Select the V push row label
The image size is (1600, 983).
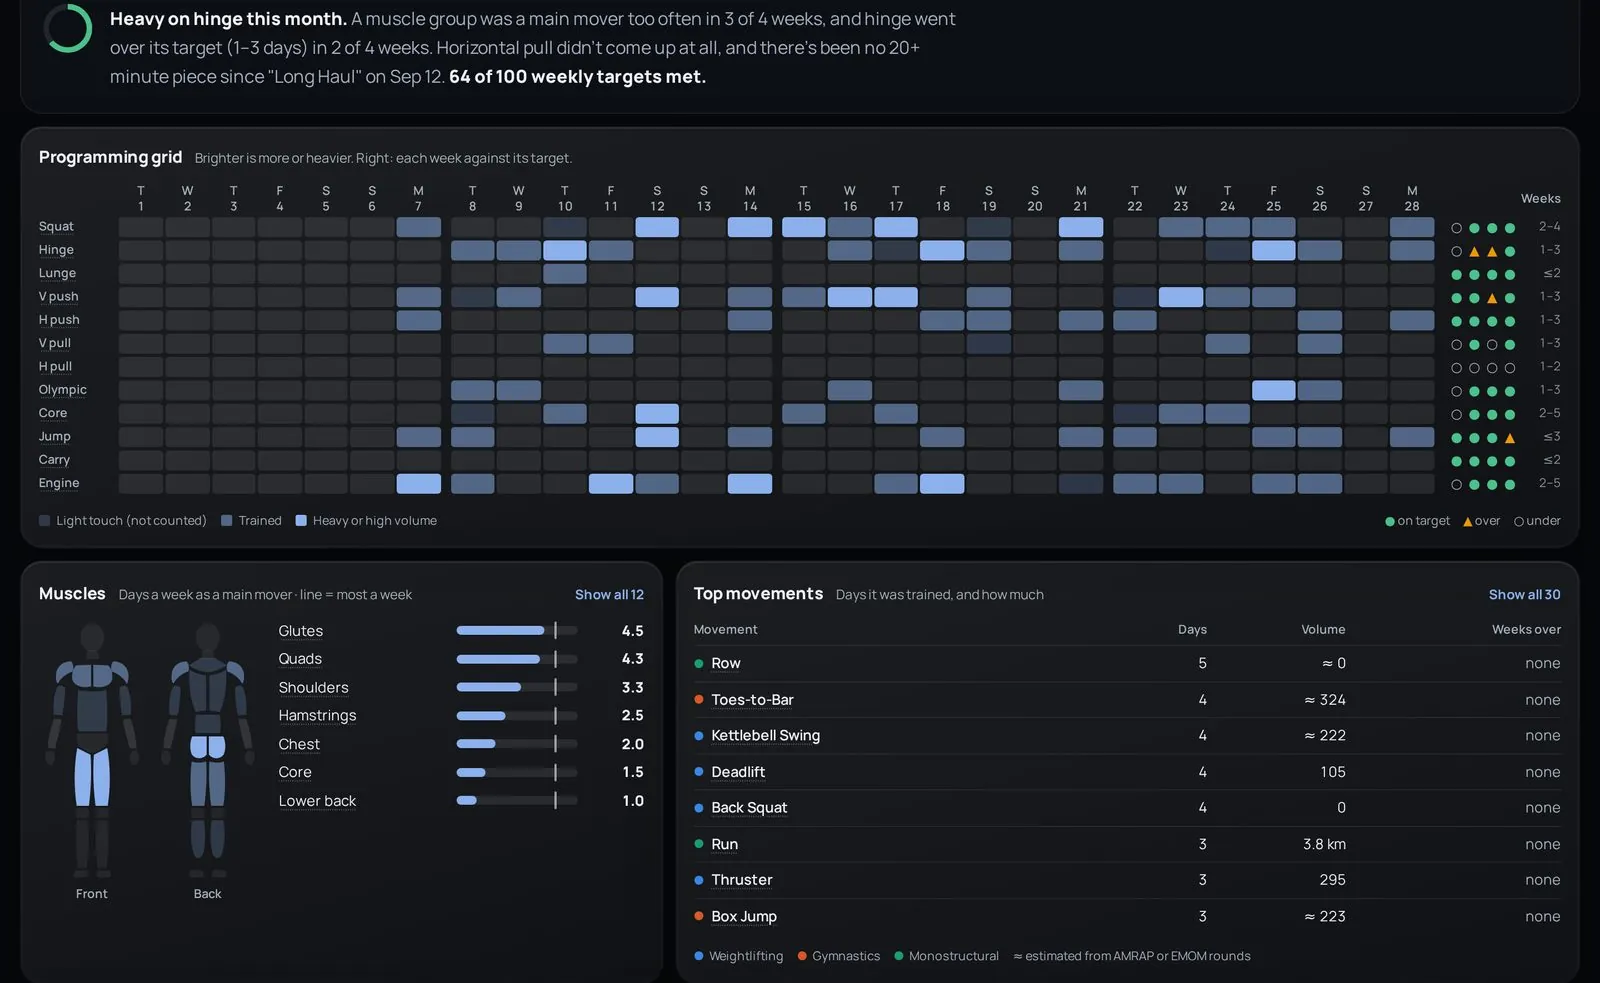tap(58, 297)
